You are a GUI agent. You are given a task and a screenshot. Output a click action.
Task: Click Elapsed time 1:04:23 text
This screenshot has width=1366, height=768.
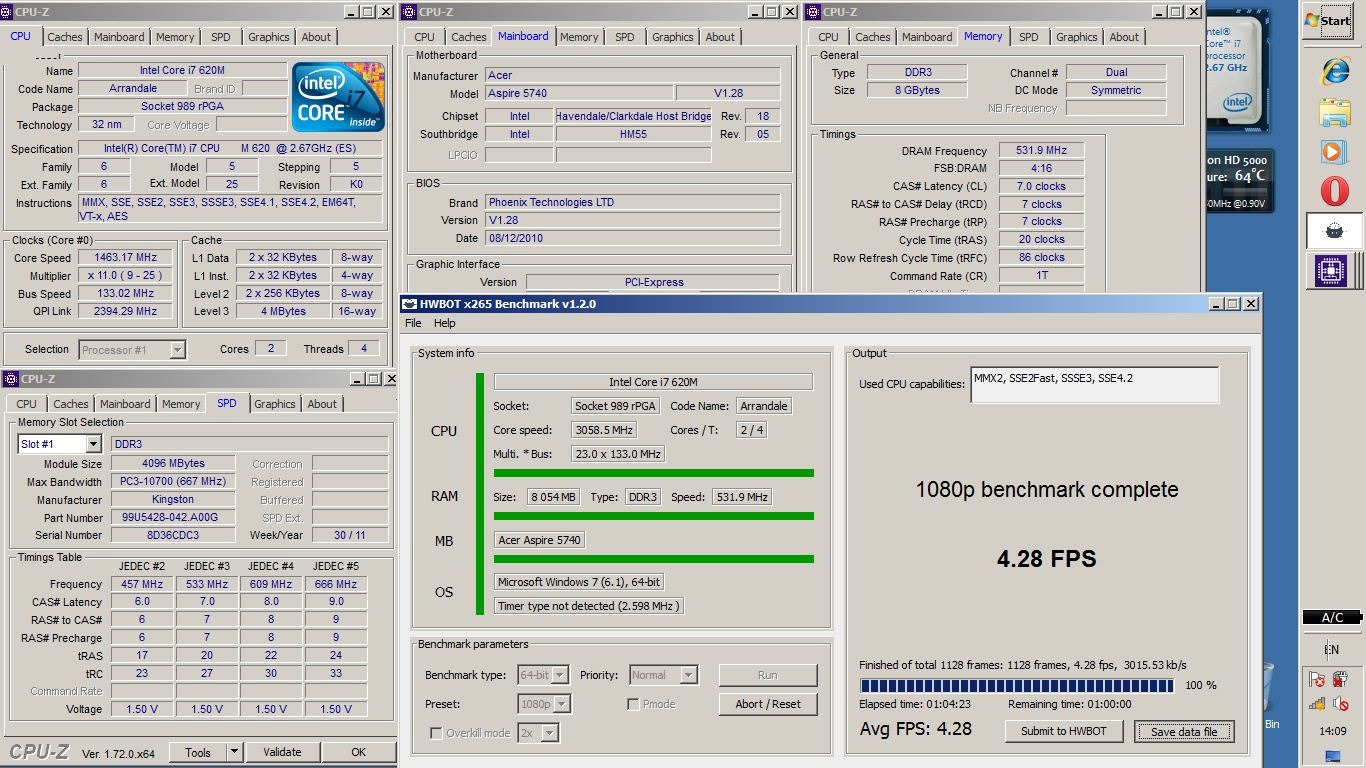915,704
